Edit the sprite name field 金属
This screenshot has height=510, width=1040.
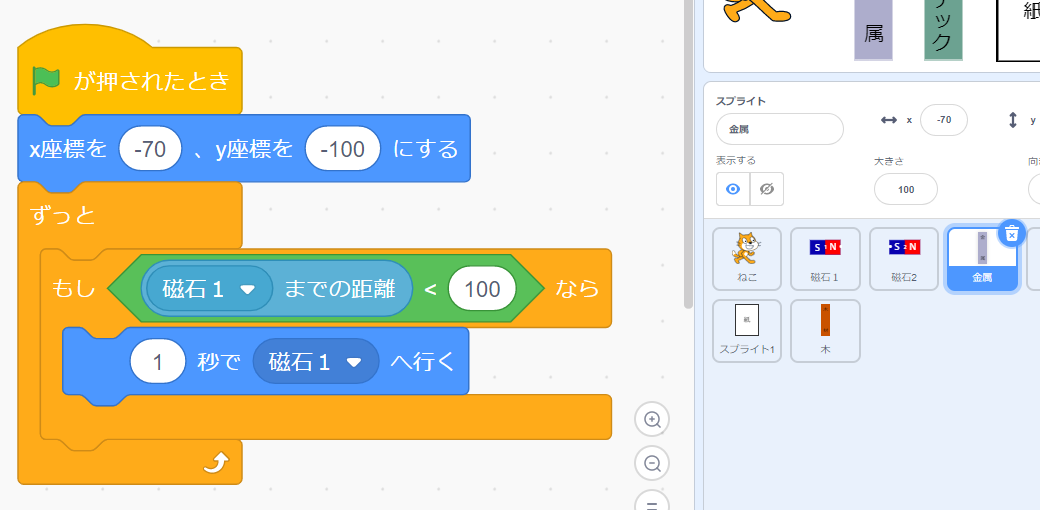point(779,129)
